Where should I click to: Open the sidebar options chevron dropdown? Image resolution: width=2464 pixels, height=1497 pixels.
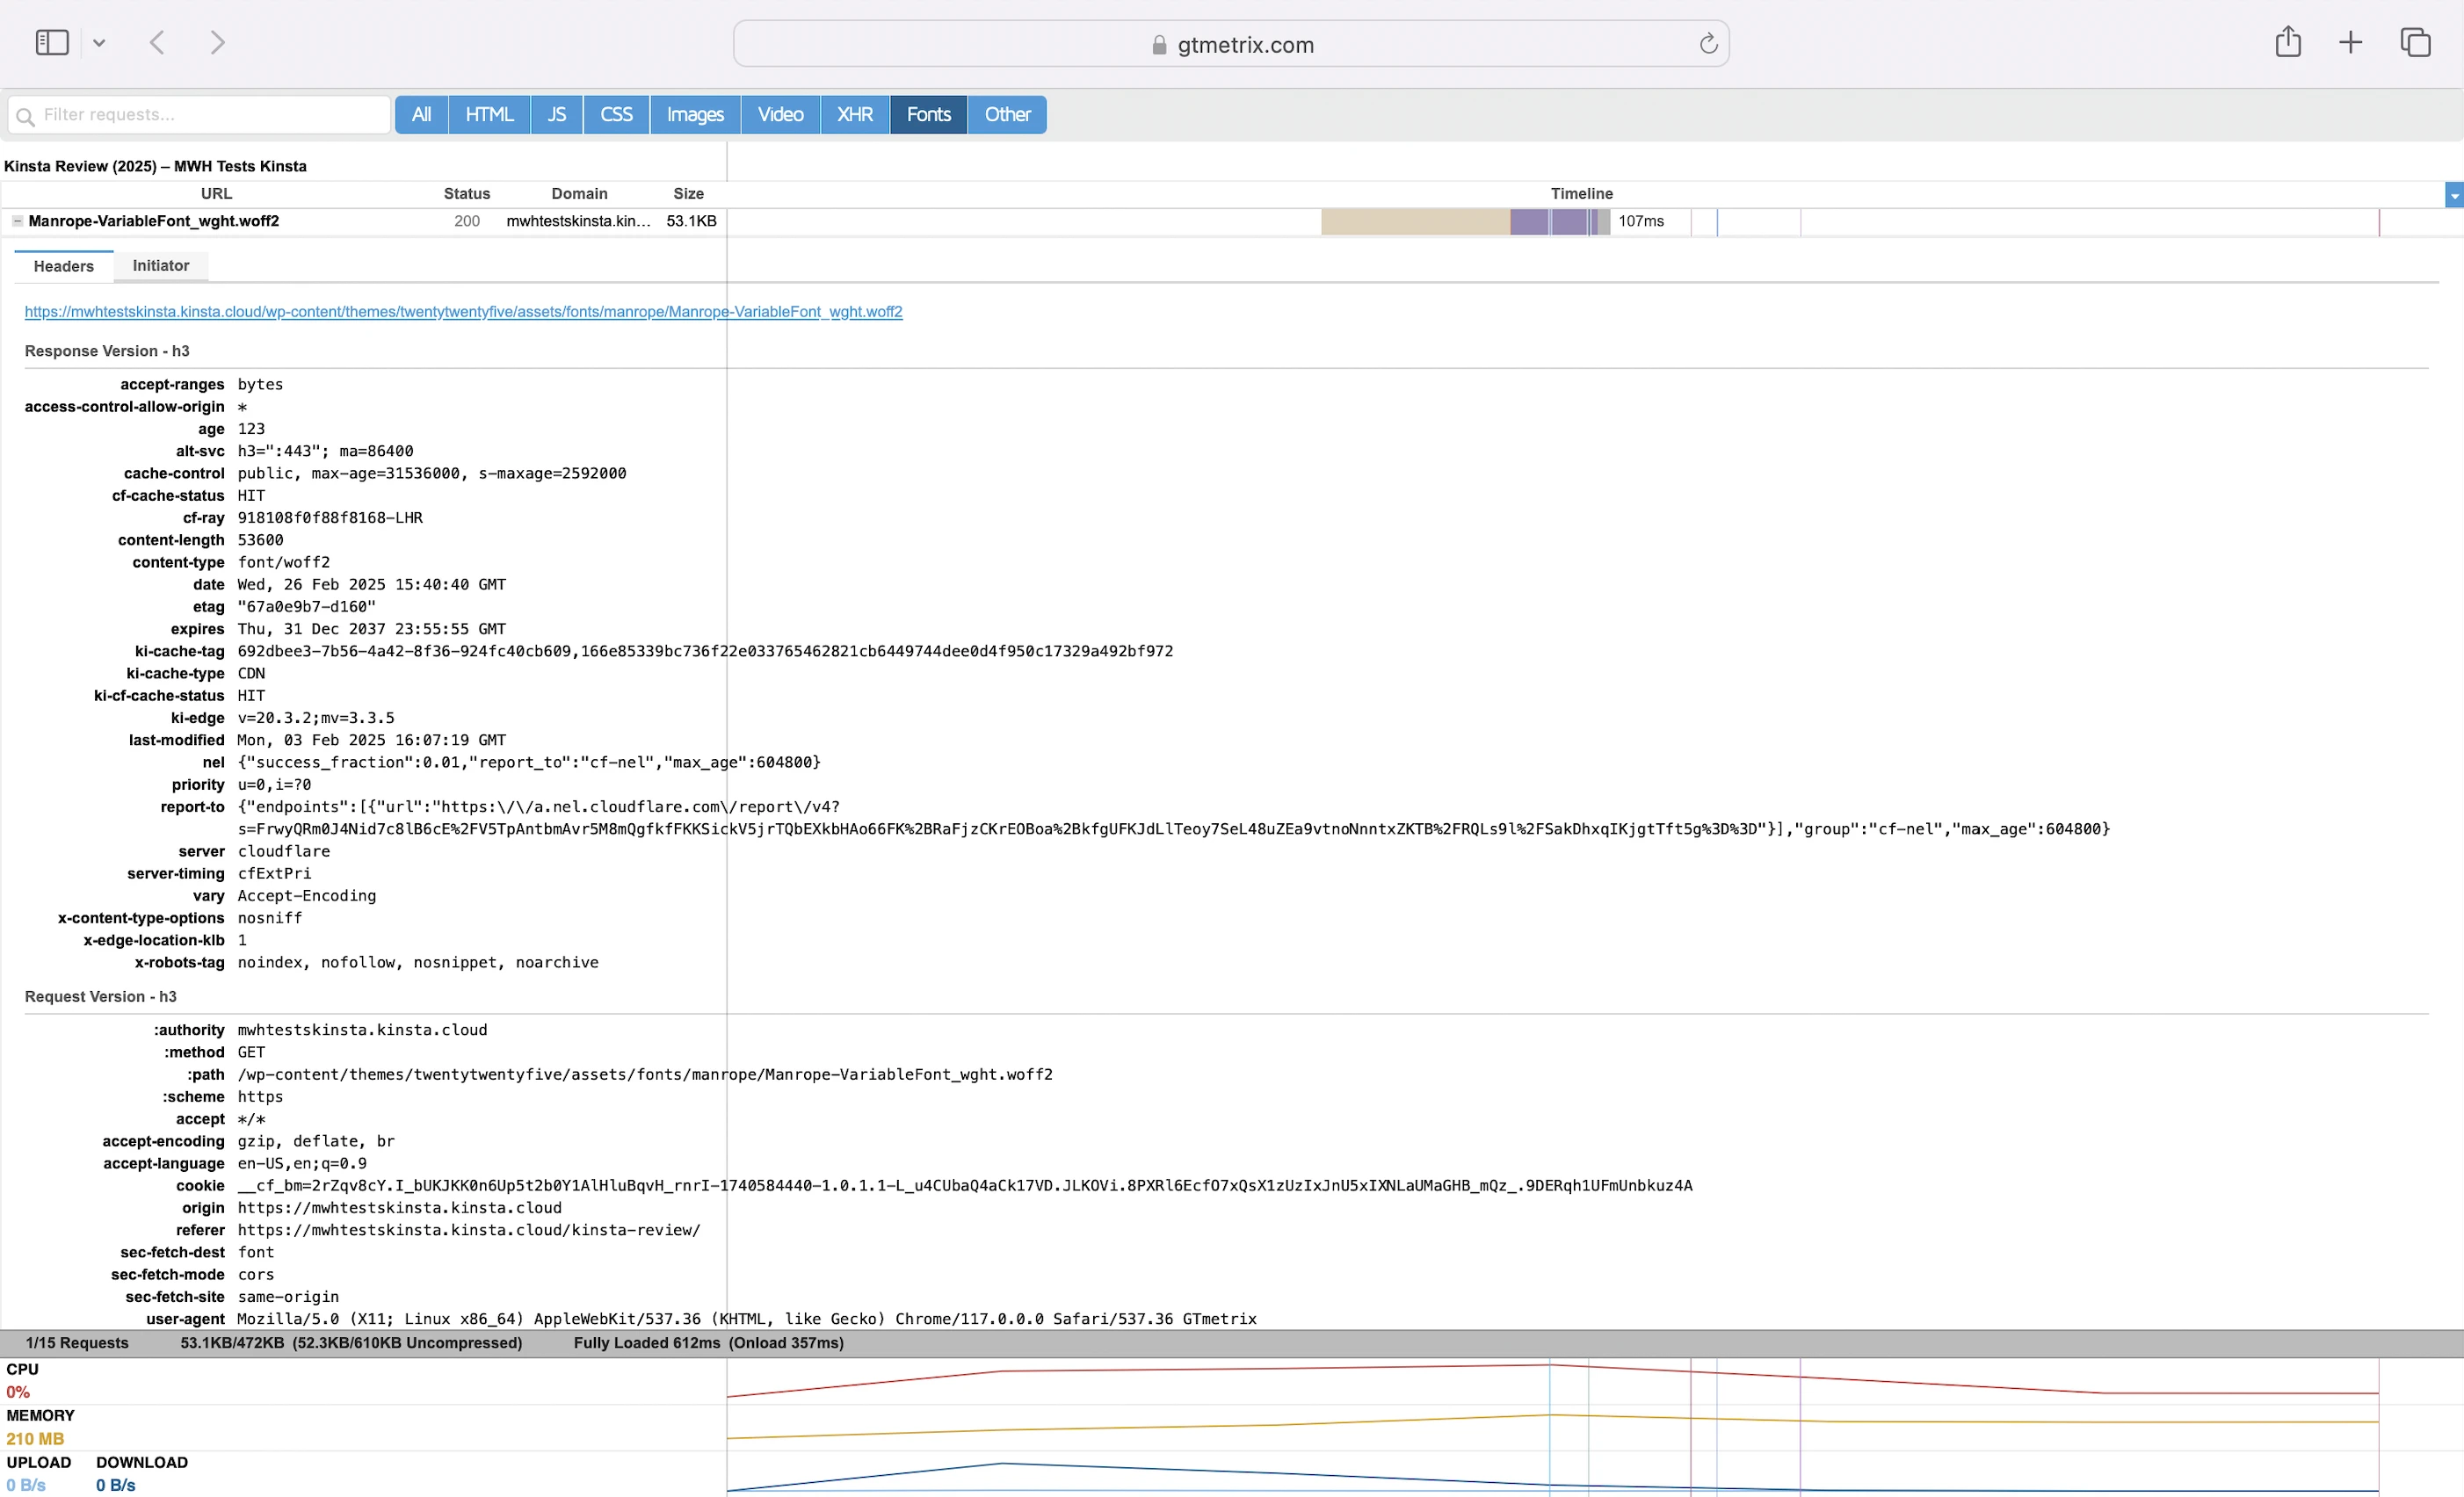[x=99, y=43]
